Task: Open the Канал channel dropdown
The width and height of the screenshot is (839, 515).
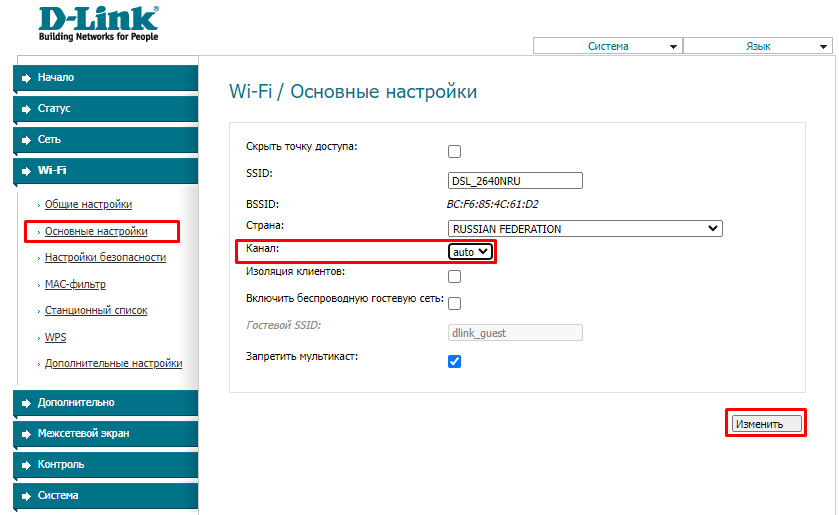Action: (470, 252)
